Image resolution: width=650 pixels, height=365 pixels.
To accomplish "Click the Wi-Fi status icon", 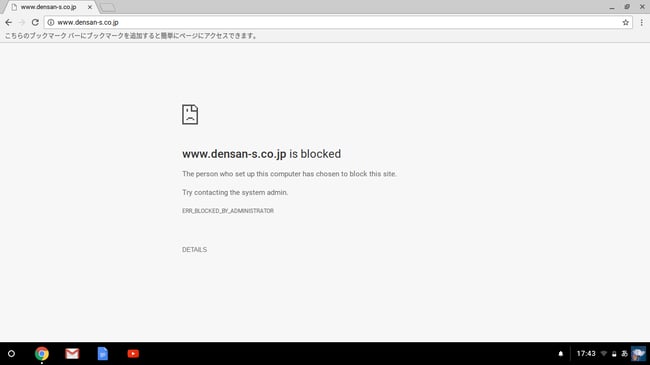I will (604, 354).
